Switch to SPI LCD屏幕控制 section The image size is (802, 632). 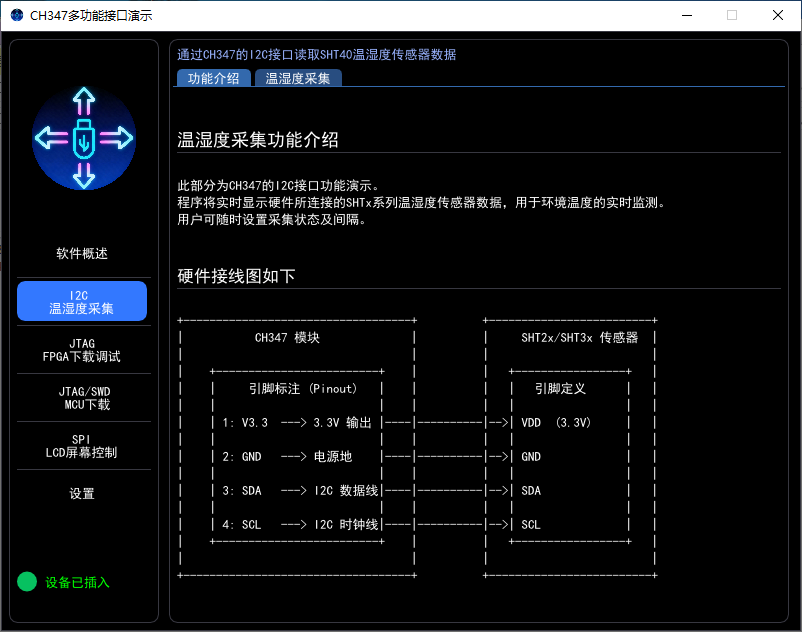(x=82, y=446)
